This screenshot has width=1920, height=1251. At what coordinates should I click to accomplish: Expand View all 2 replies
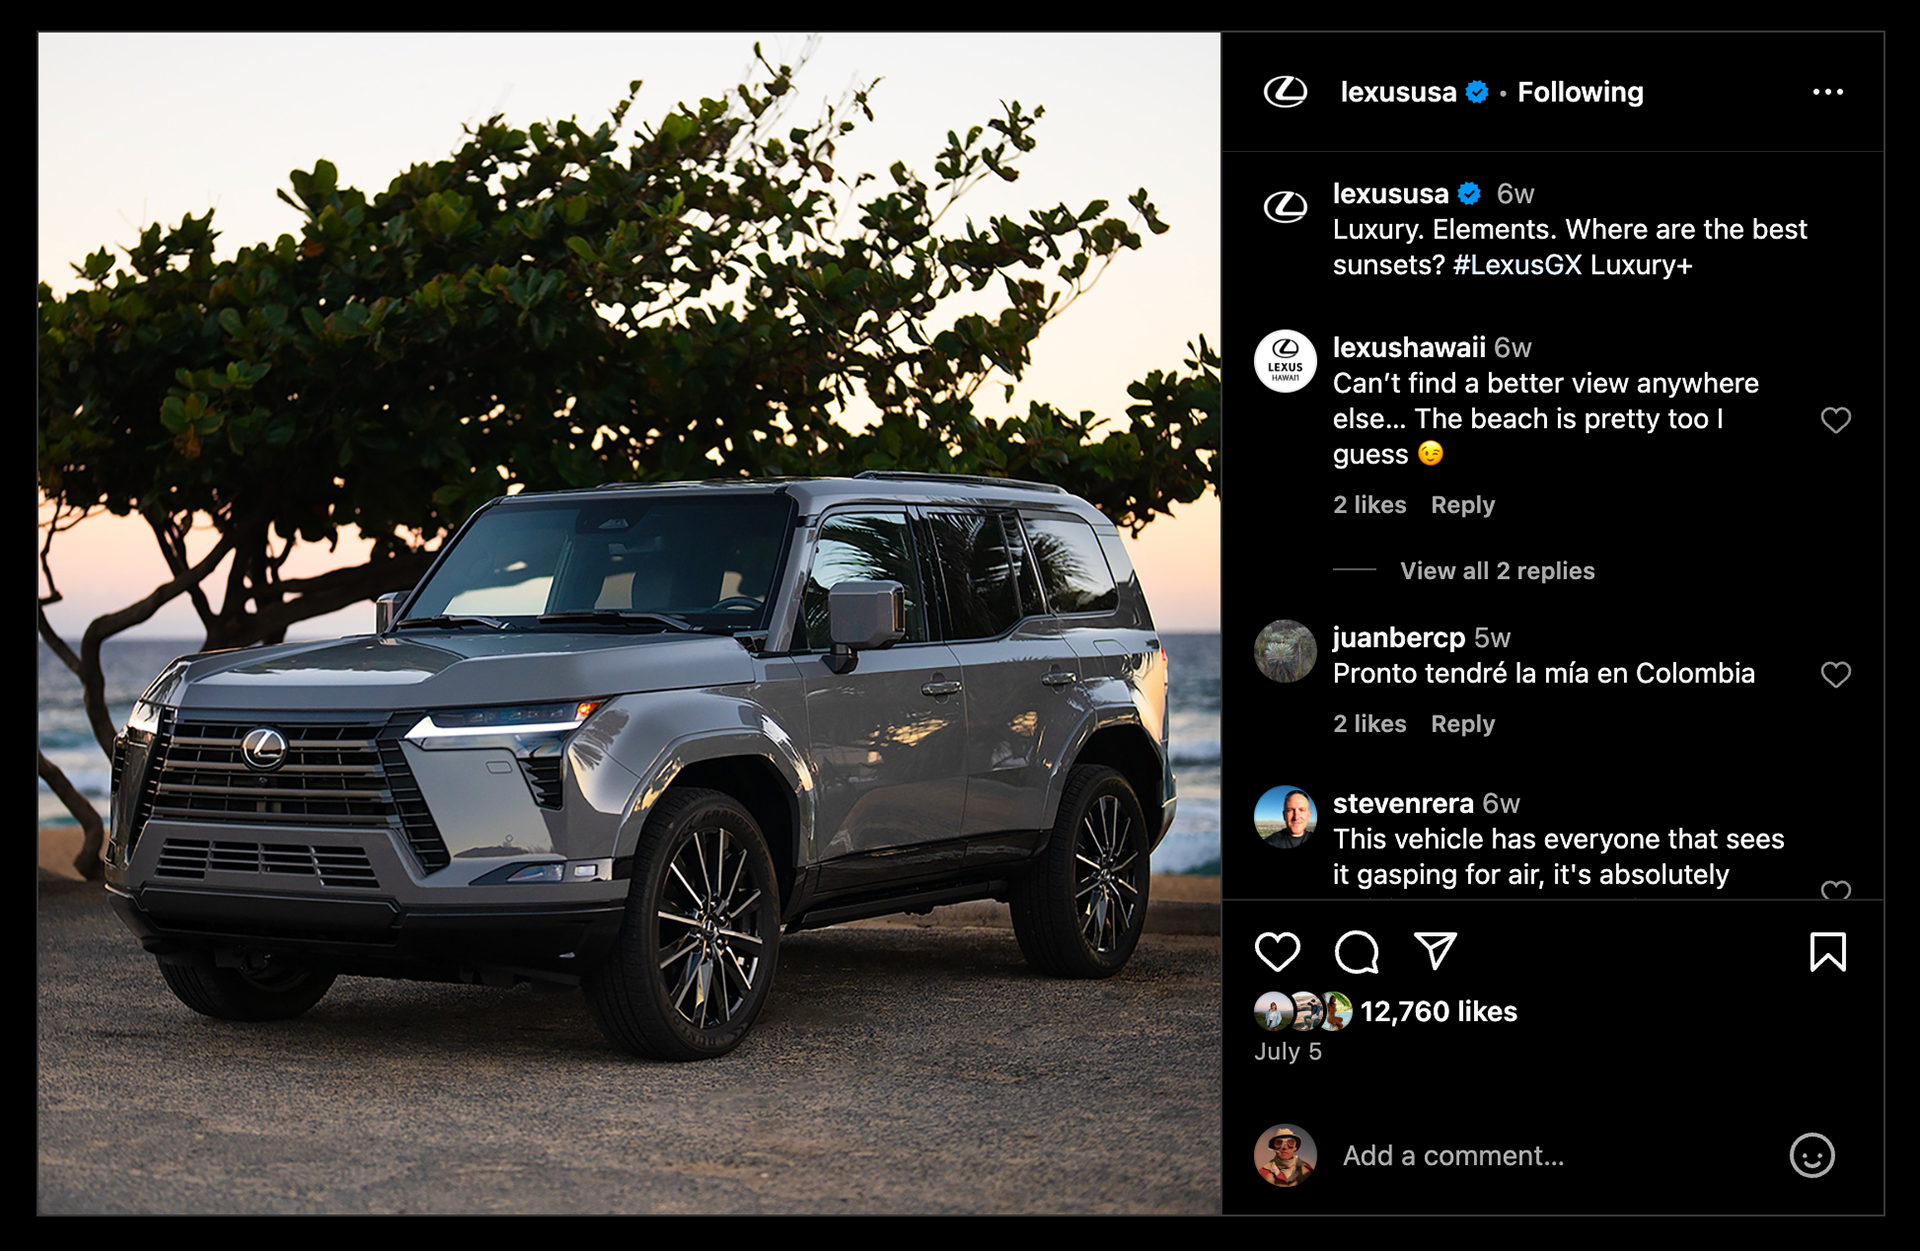point(1497,571)
